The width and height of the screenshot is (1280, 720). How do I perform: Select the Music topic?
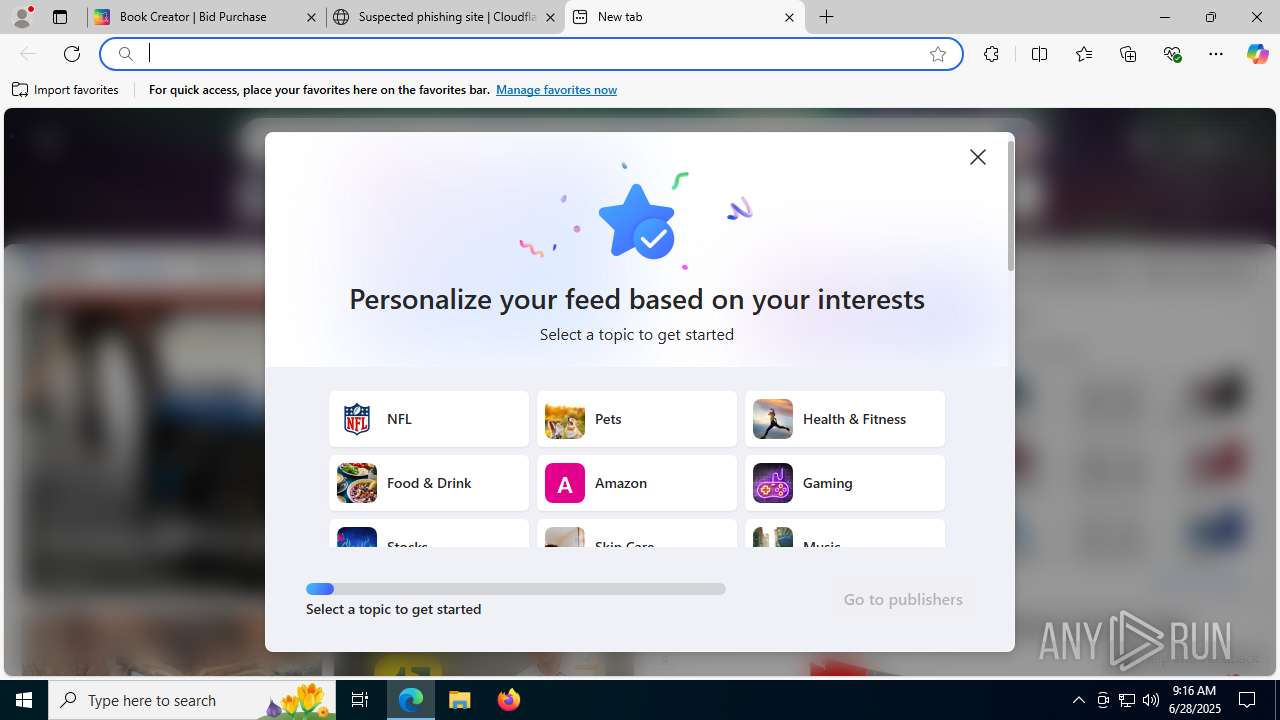845,534
